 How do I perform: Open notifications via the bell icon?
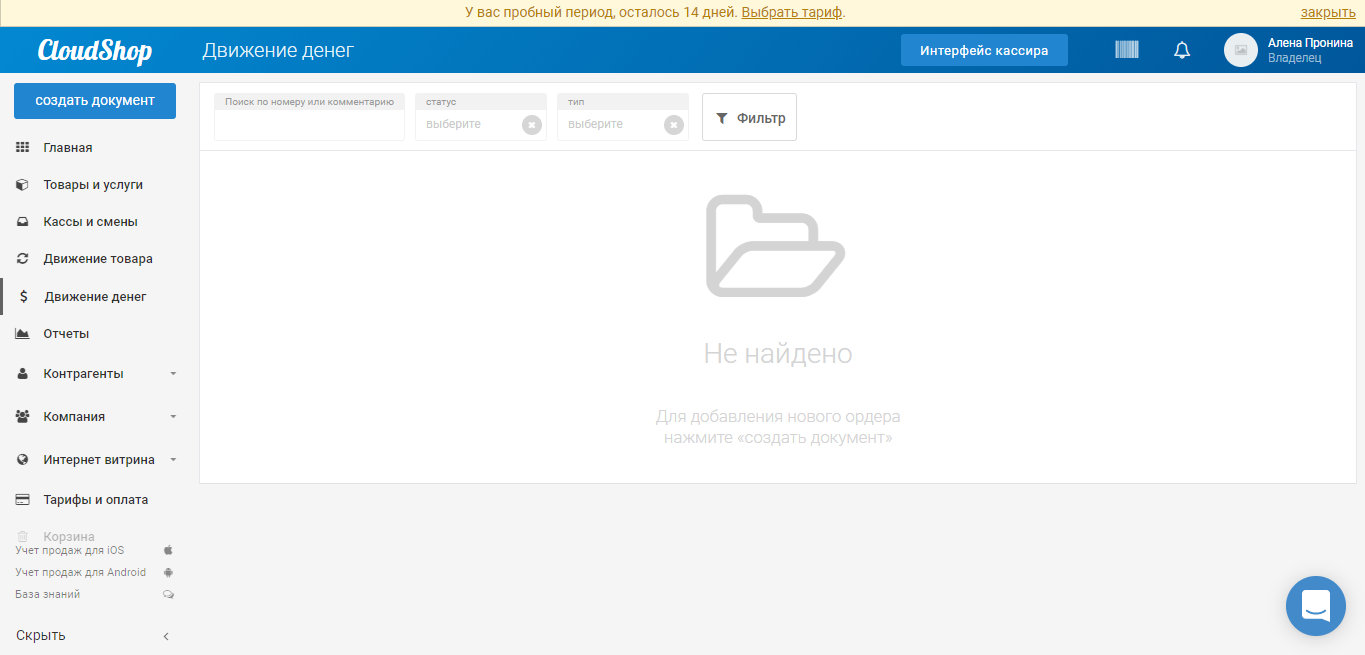(x=1181, y=49)
